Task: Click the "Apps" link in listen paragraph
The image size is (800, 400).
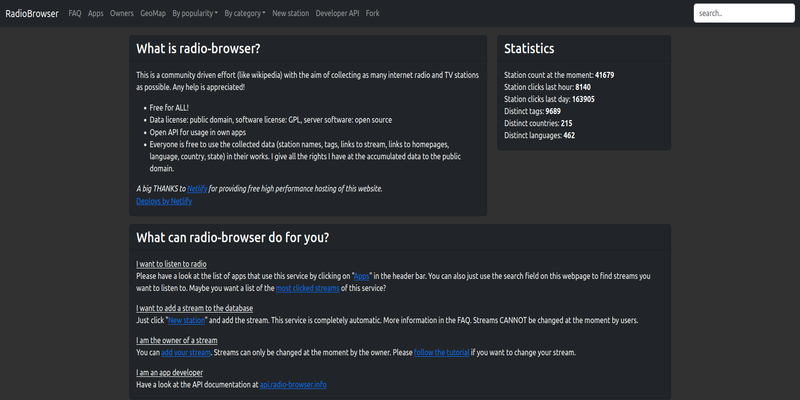Action: click(362, 276)
